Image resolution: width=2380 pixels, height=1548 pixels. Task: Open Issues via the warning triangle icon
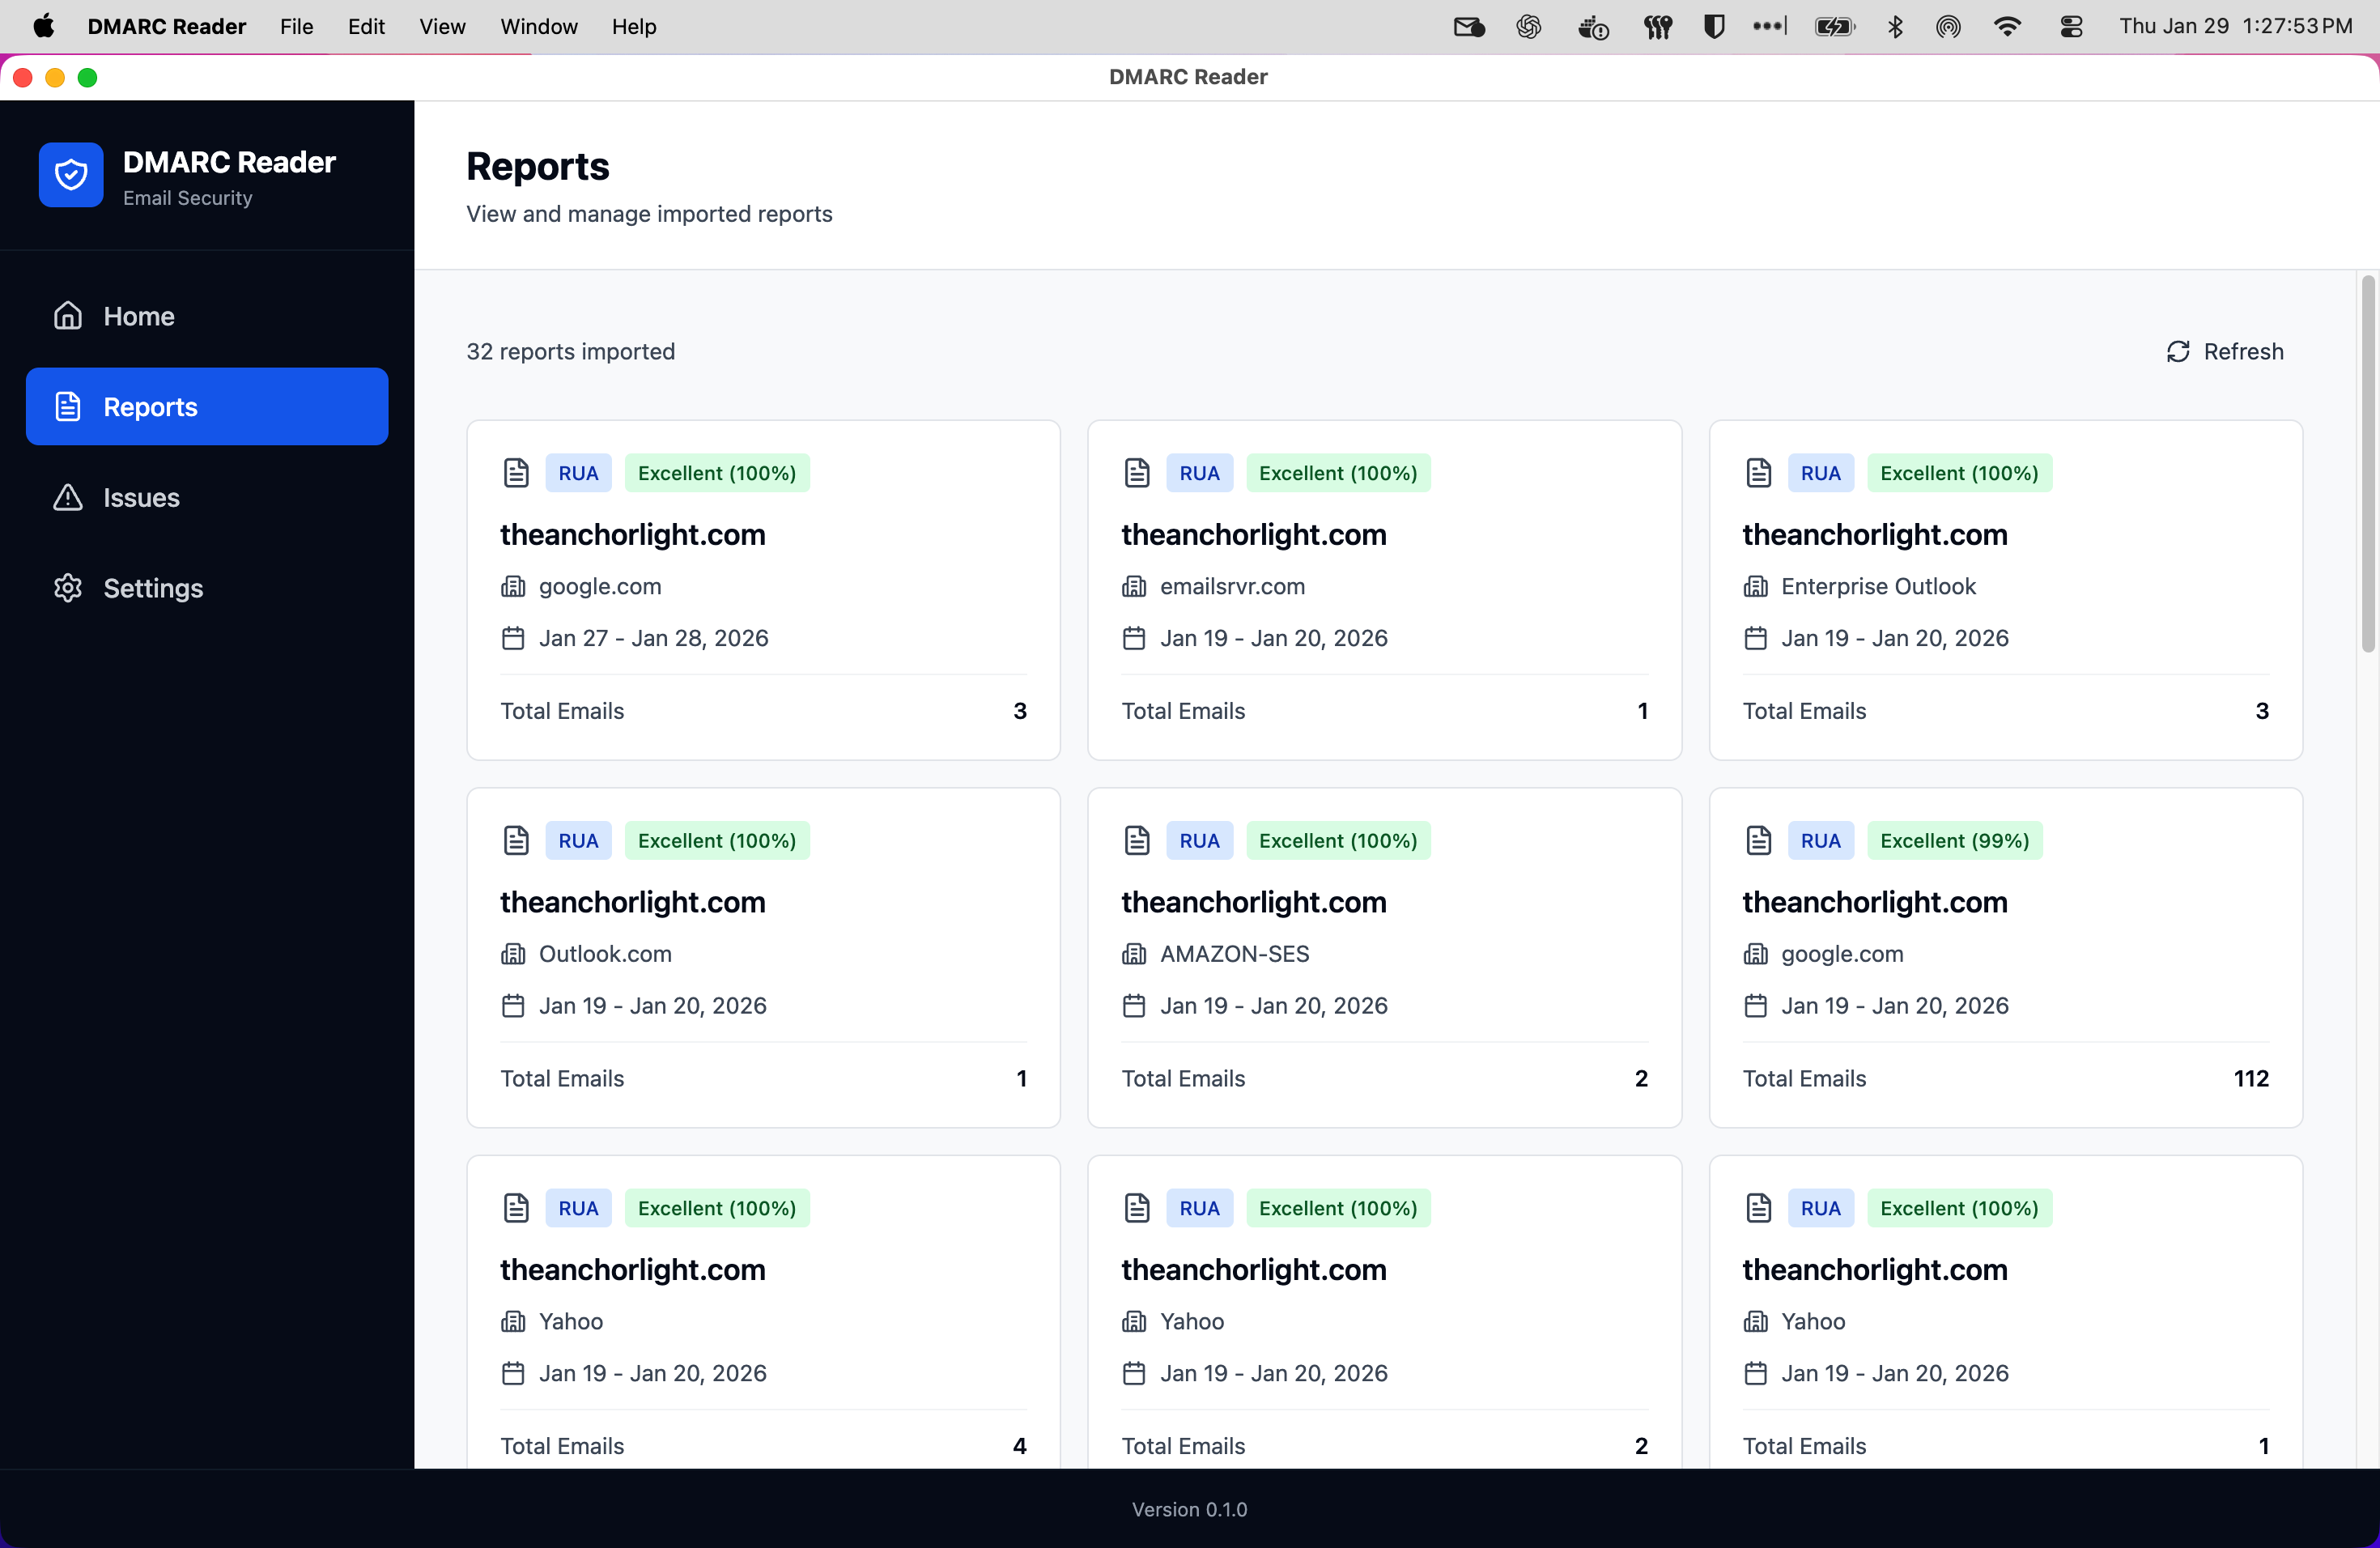point(67,497)
